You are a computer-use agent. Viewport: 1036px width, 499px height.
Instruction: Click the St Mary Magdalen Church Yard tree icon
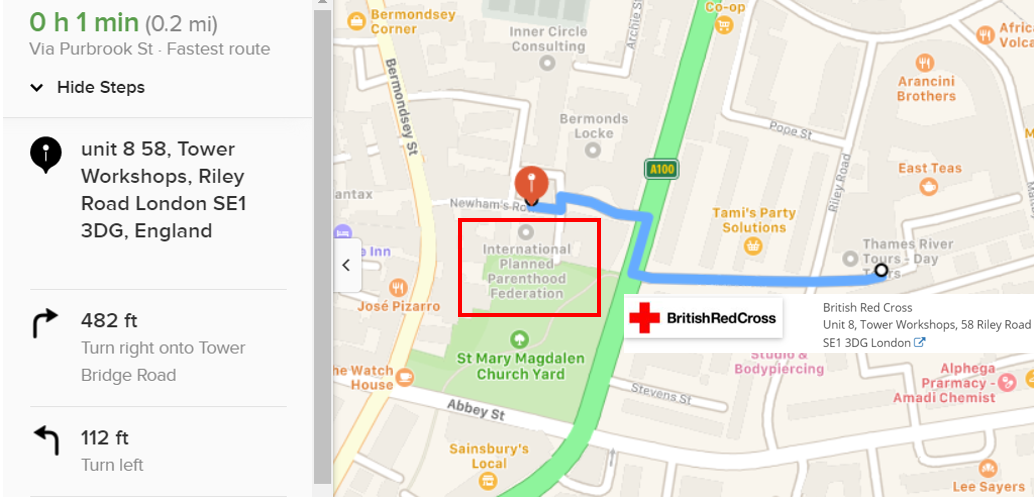coord(521,340)
